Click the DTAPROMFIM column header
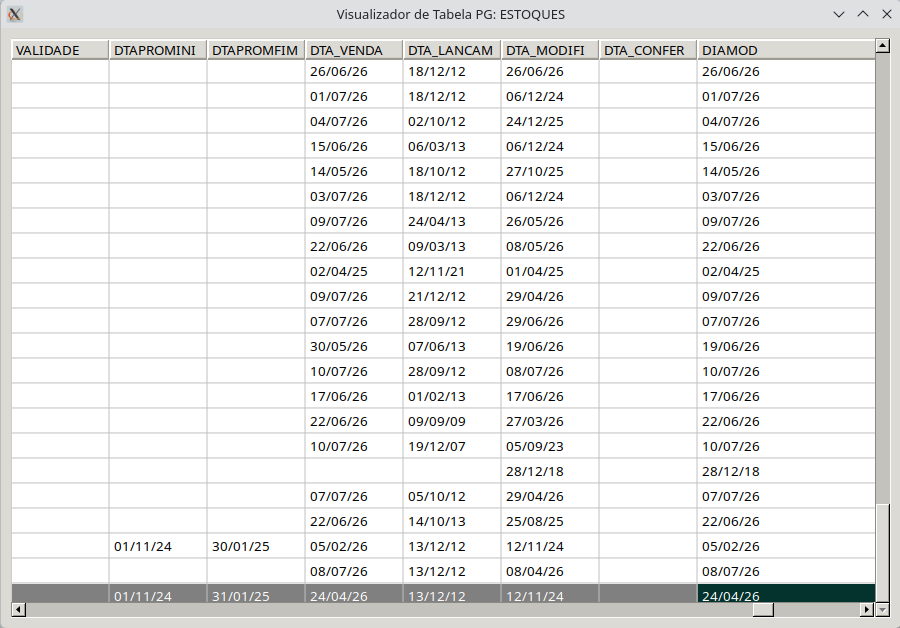The width and height of the screenshot is (900, 628). pyautogui.click(x=256, y=51)
